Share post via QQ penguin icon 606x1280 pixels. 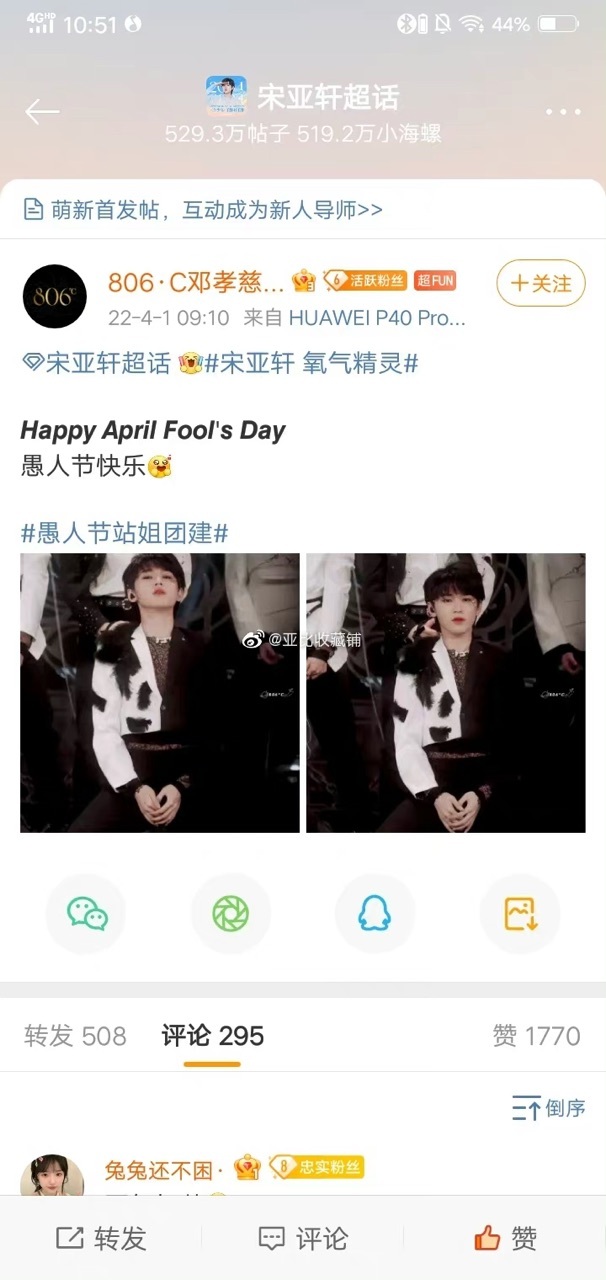[374, 913]
